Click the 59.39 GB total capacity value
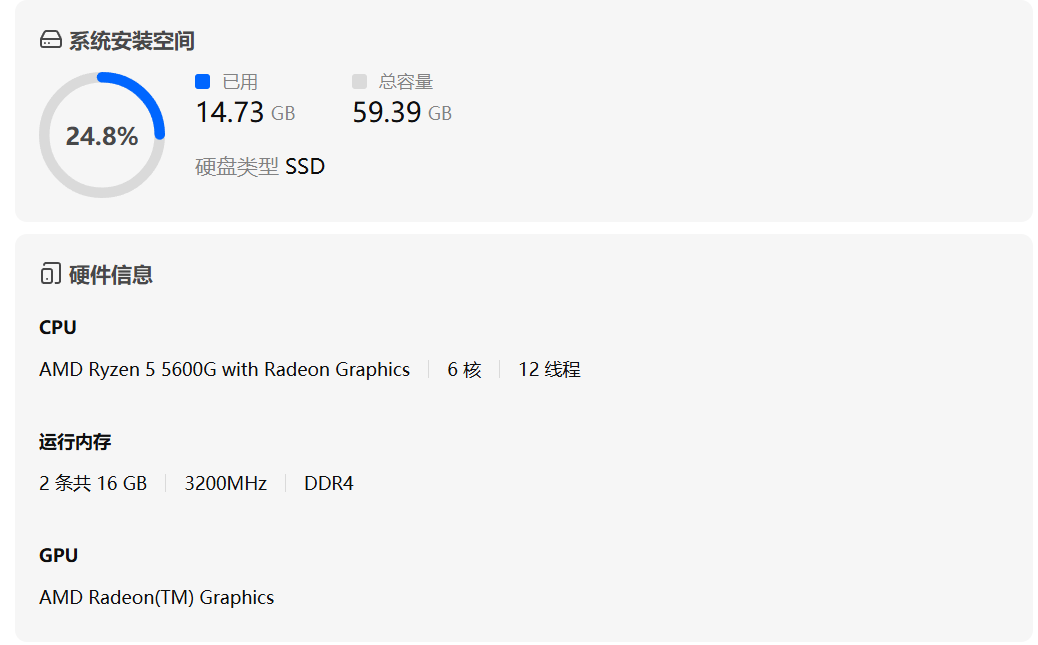Screen dimensions: 1038x645 tap(402, 112)
